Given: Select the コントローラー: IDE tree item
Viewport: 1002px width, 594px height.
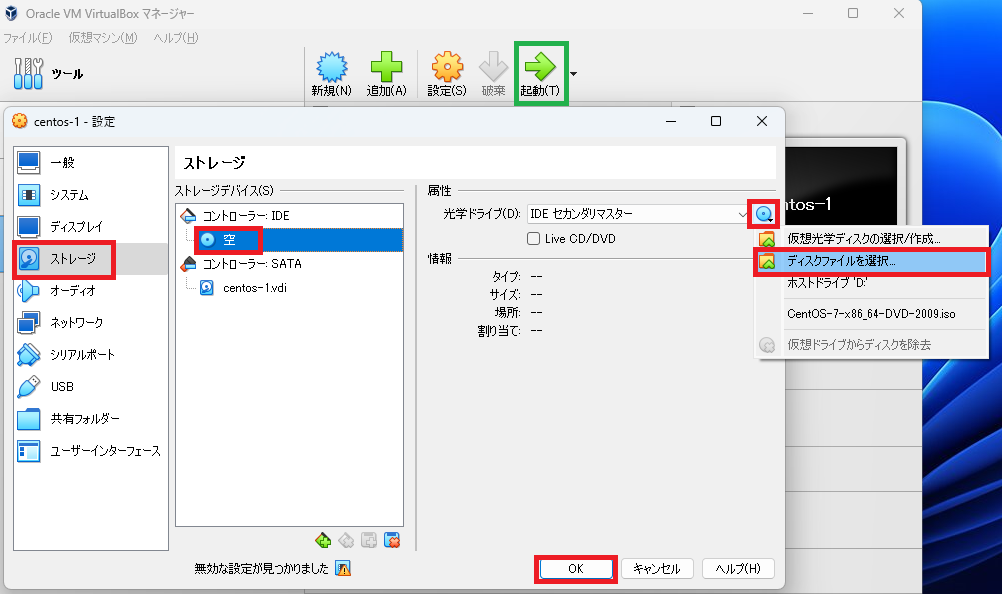Looking at the screenshot, I should tap(289, 216).
